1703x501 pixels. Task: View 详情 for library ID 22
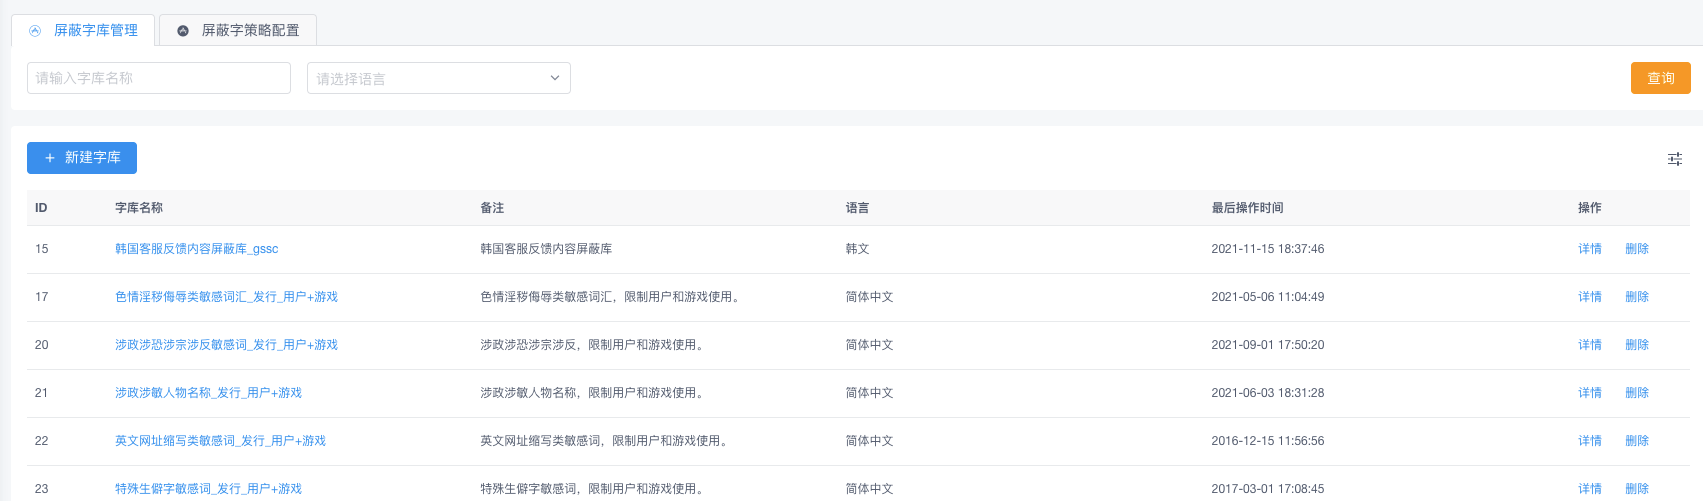pos(1589,441)
